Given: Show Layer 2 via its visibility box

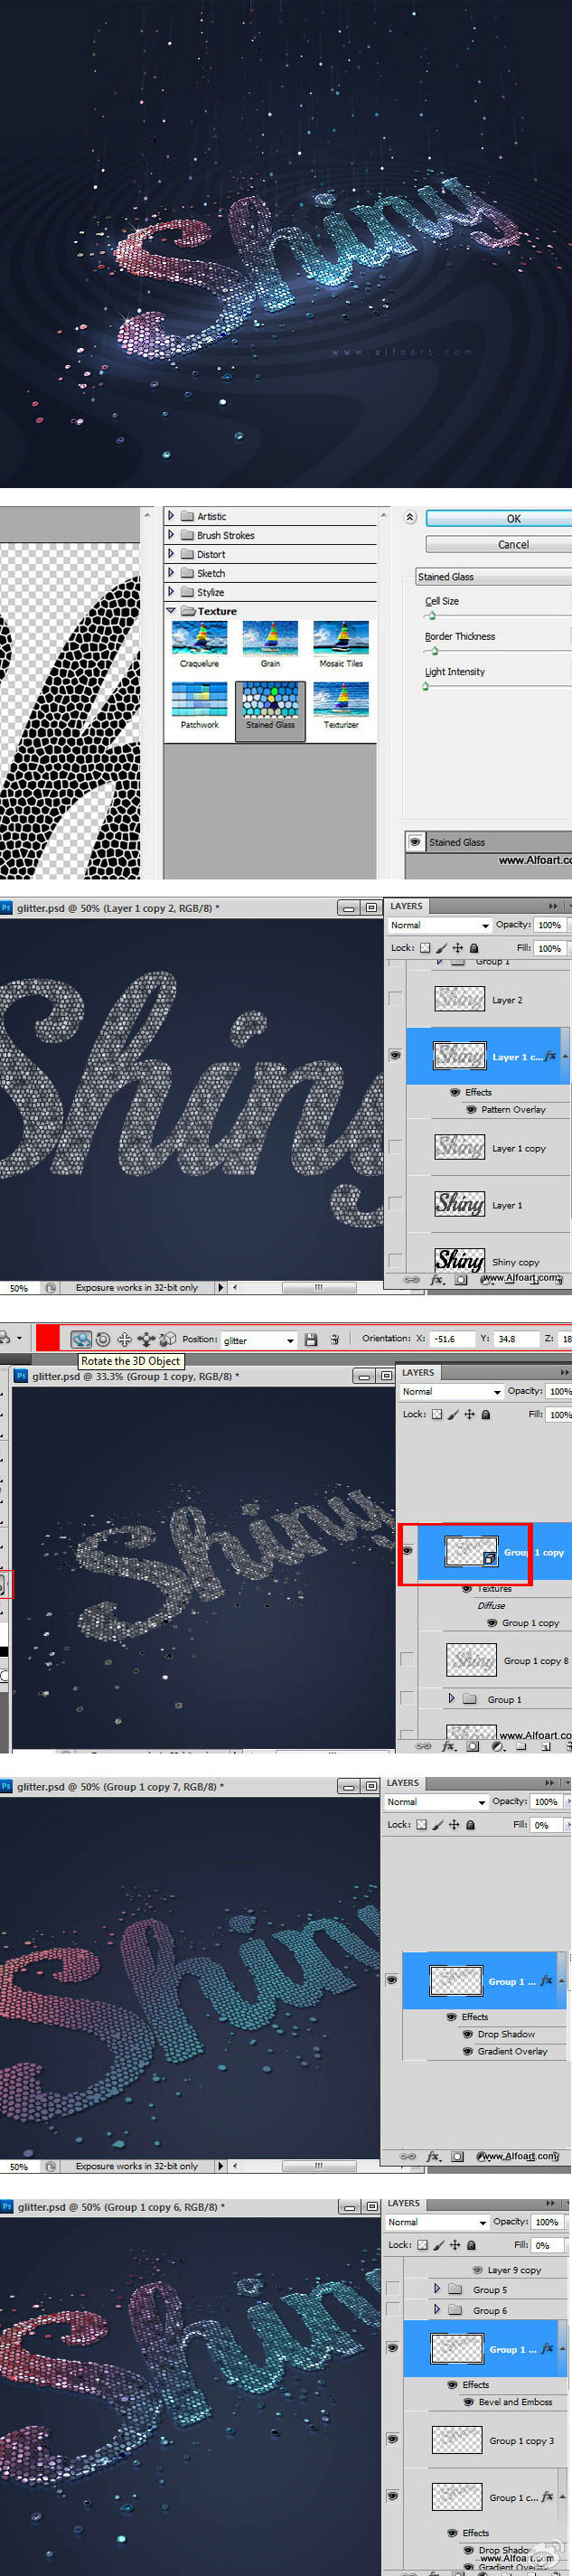Looking at the screenshot, I should click(x=395, y=999).
